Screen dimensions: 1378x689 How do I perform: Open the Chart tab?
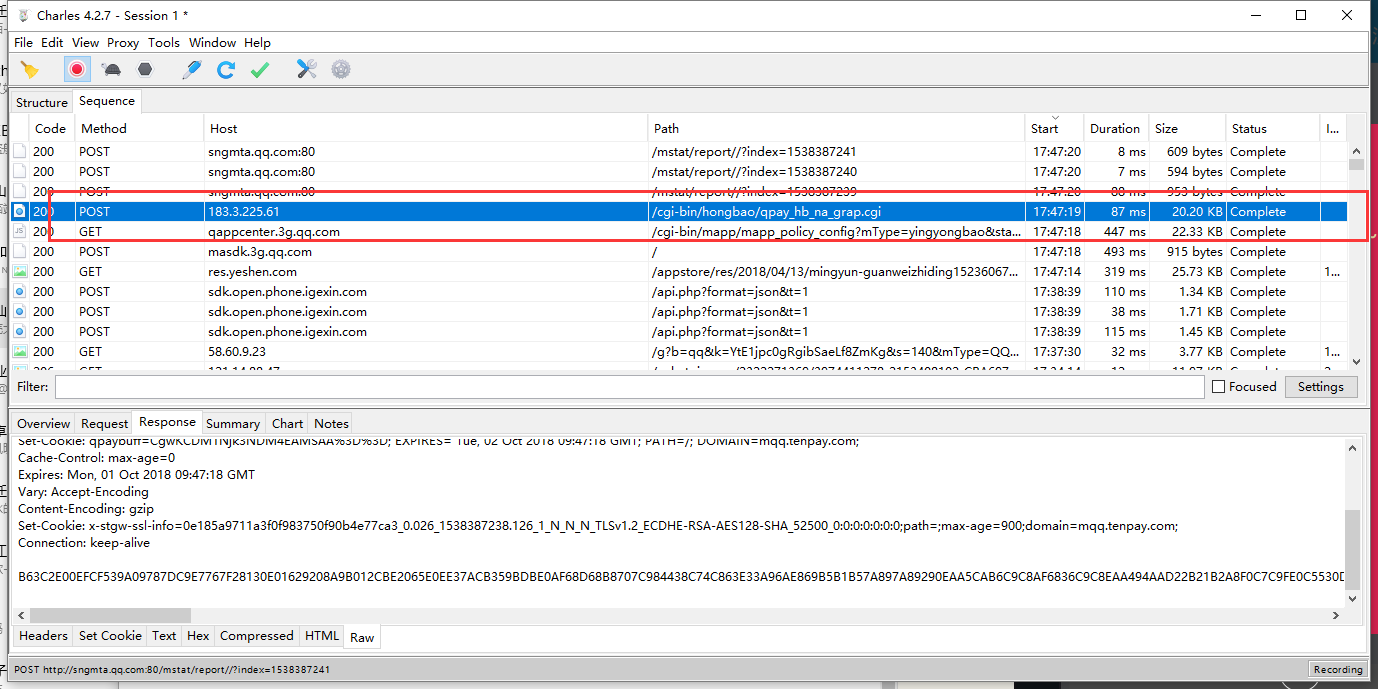point(287,424)
